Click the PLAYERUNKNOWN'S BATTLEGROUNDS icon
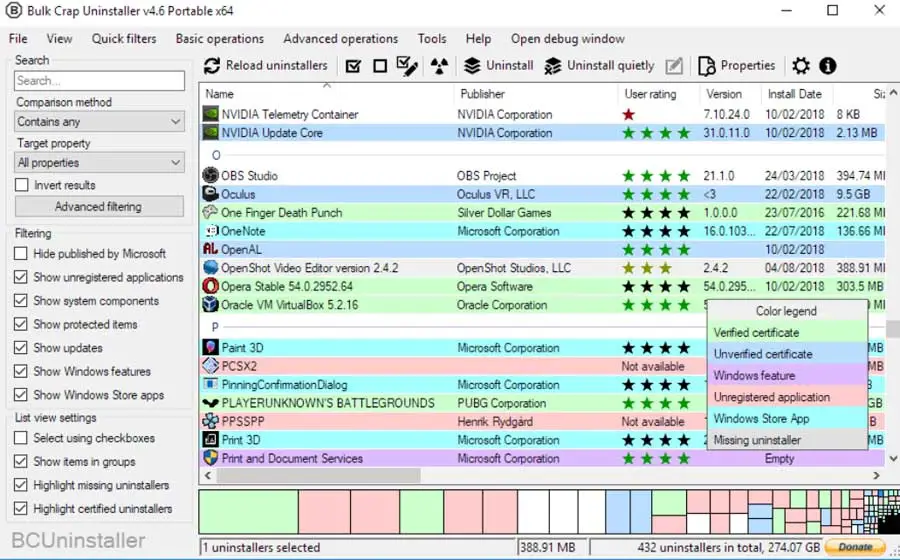 211,403
